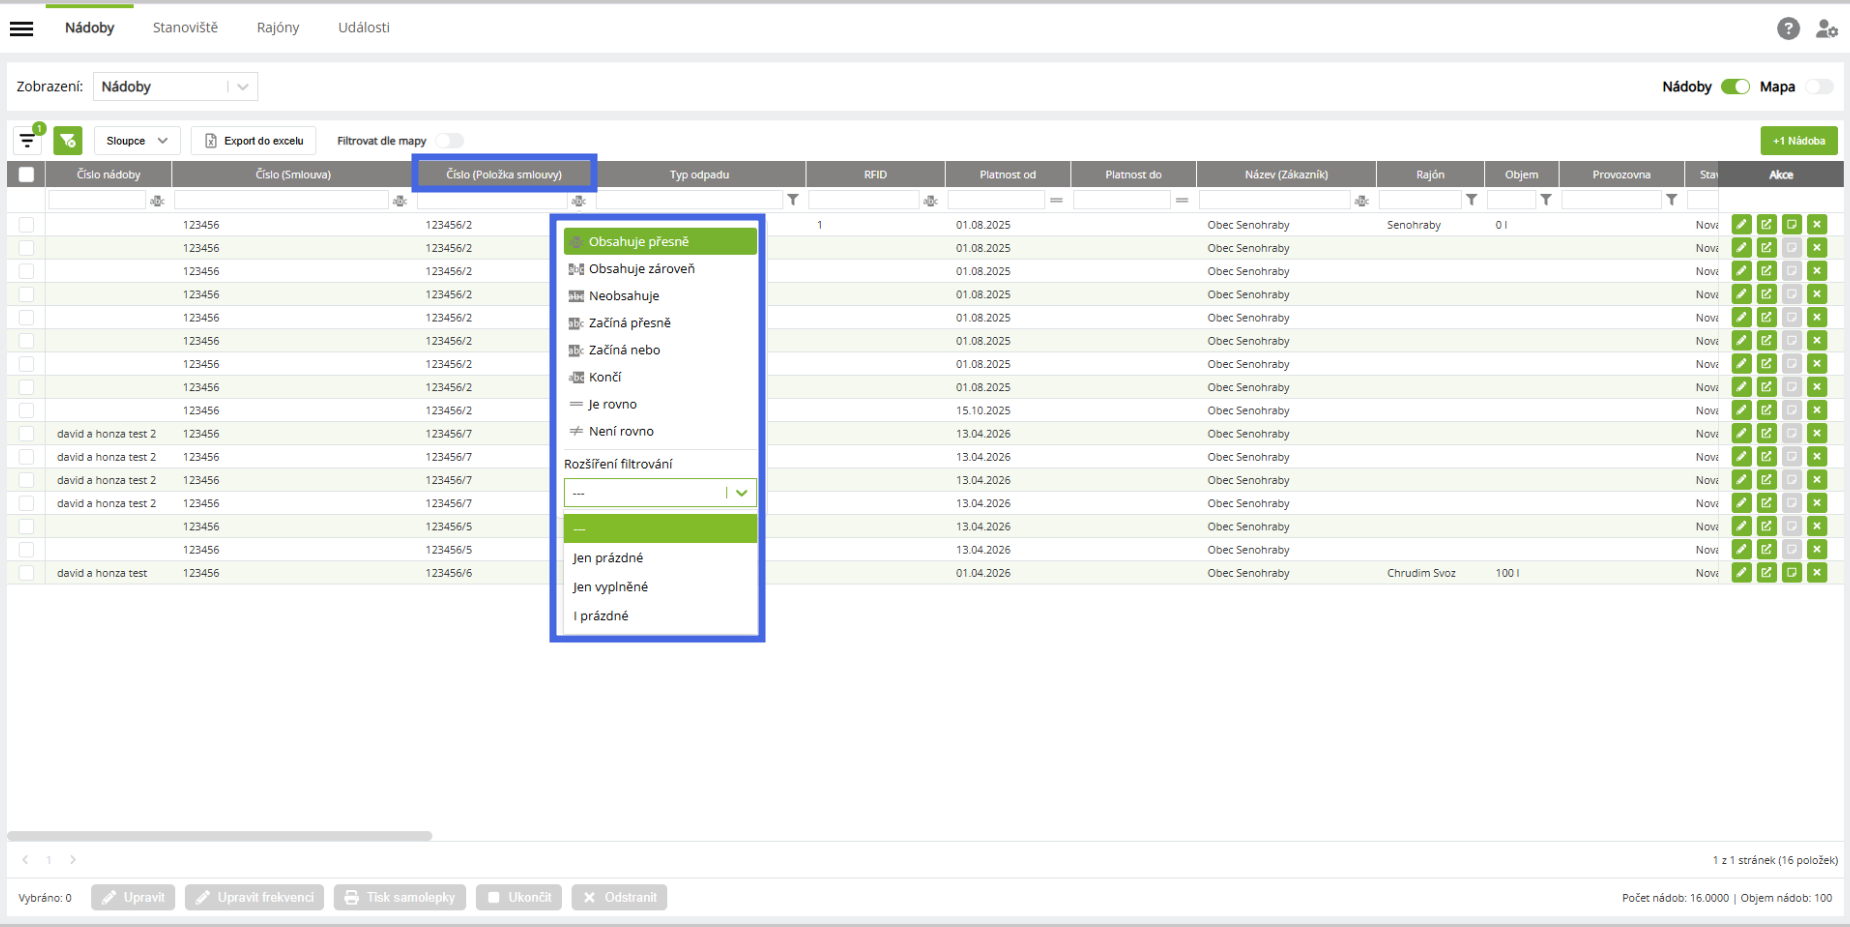Open filter mode icon for Číslo nádoby
The height and width of the screenshot is (927, 1850).
point(157,201)
